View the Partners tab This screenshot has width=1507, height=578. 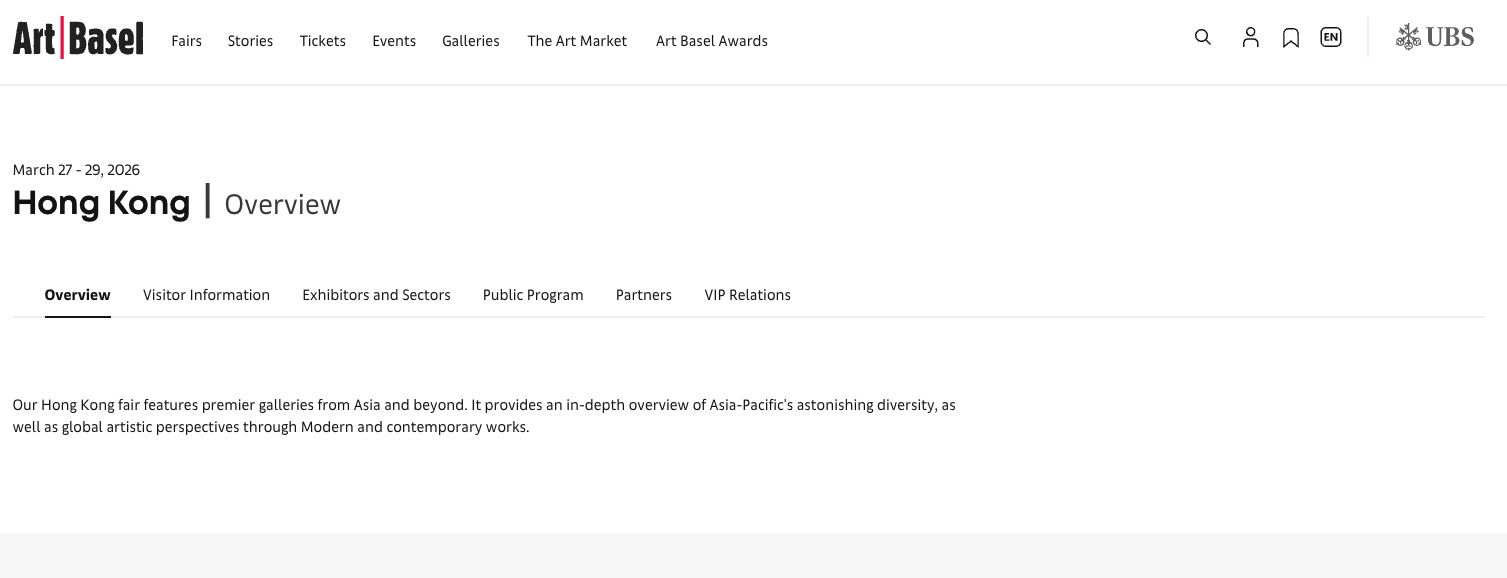pos(644,295)
